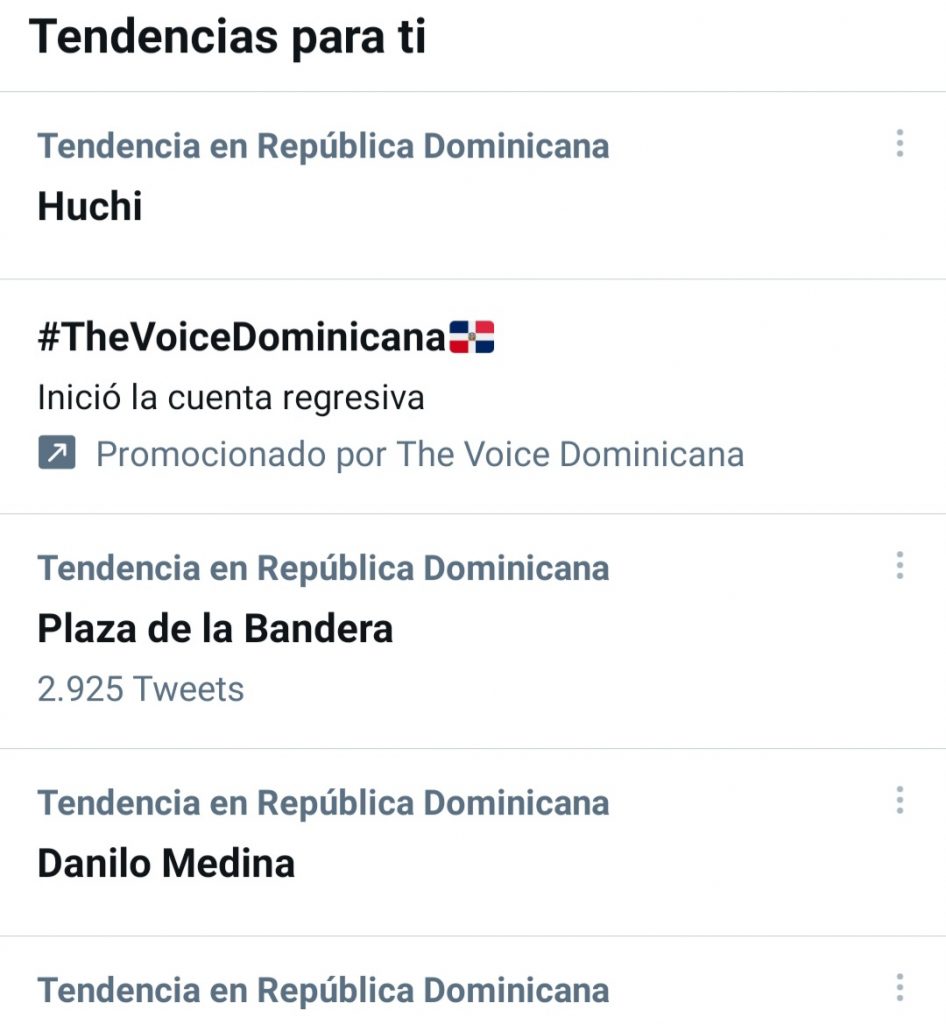Click the region label above Plaza de la Bandera
This screenshot has height=1024, width=946.
[323, 568]
